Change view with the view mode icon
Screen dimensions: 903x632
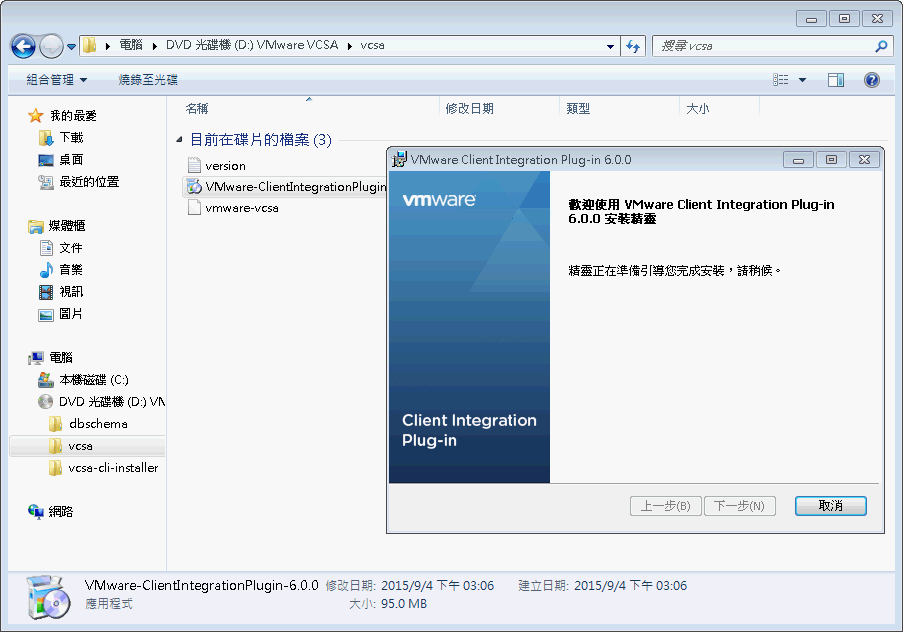[x=780, y=80]
